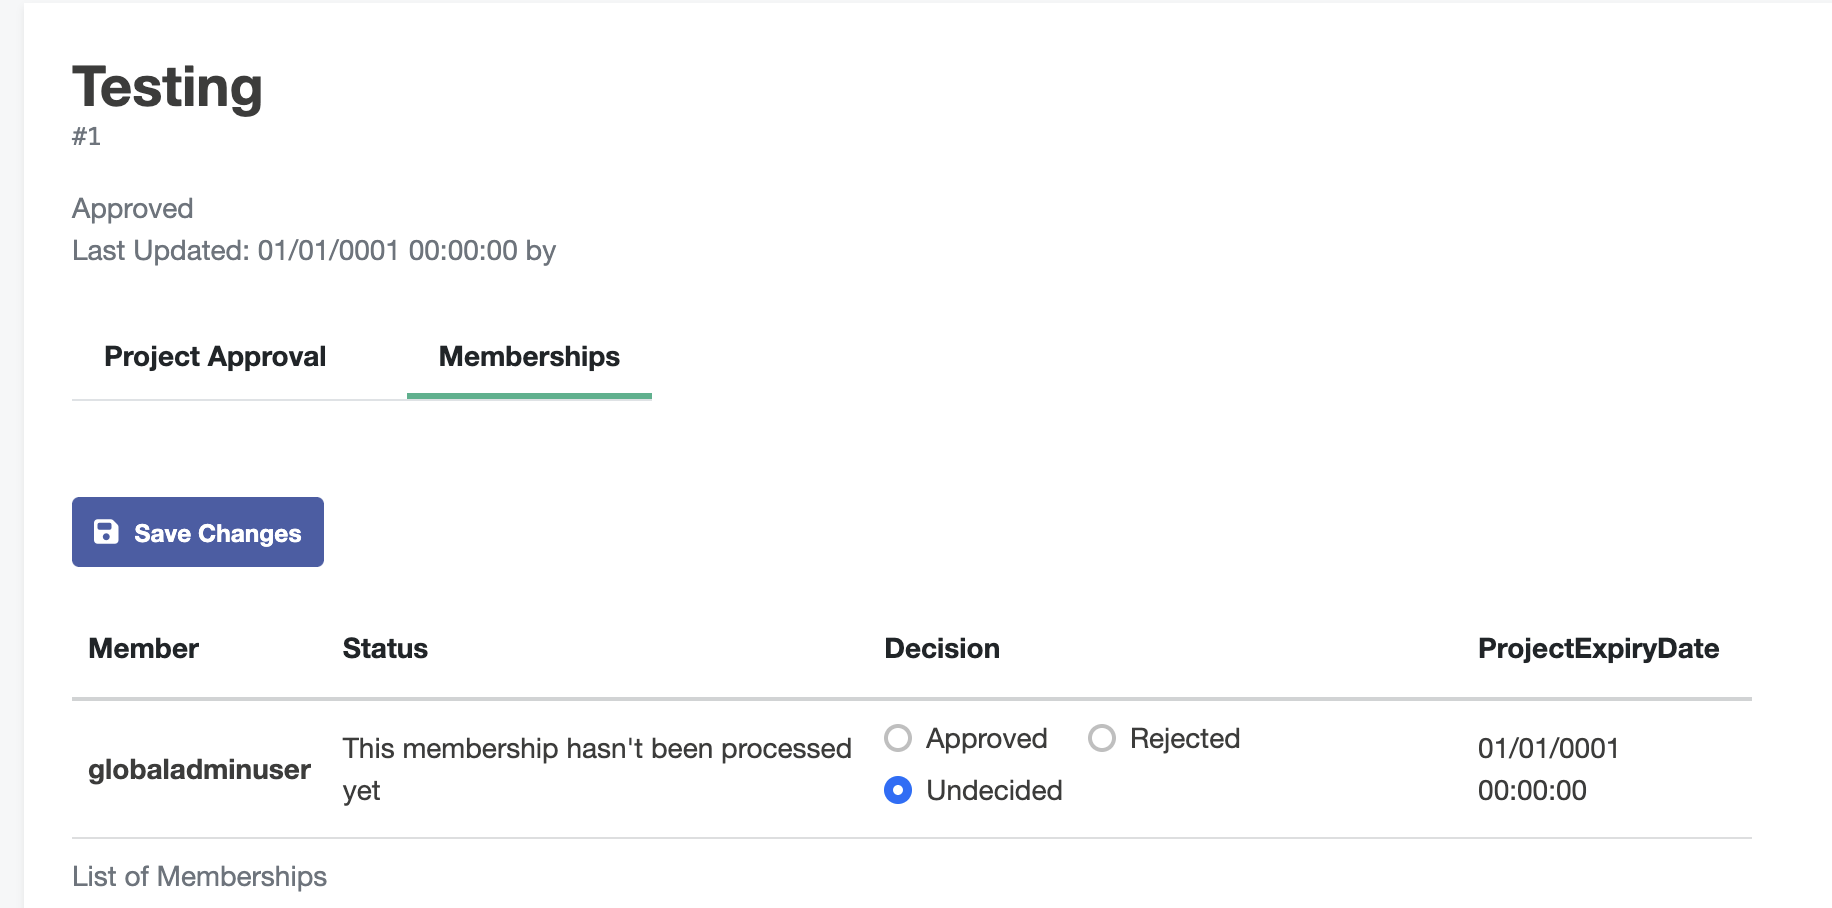Click the Member column header
Viewport: 1832px width, 908px height.
coord(144,648)
